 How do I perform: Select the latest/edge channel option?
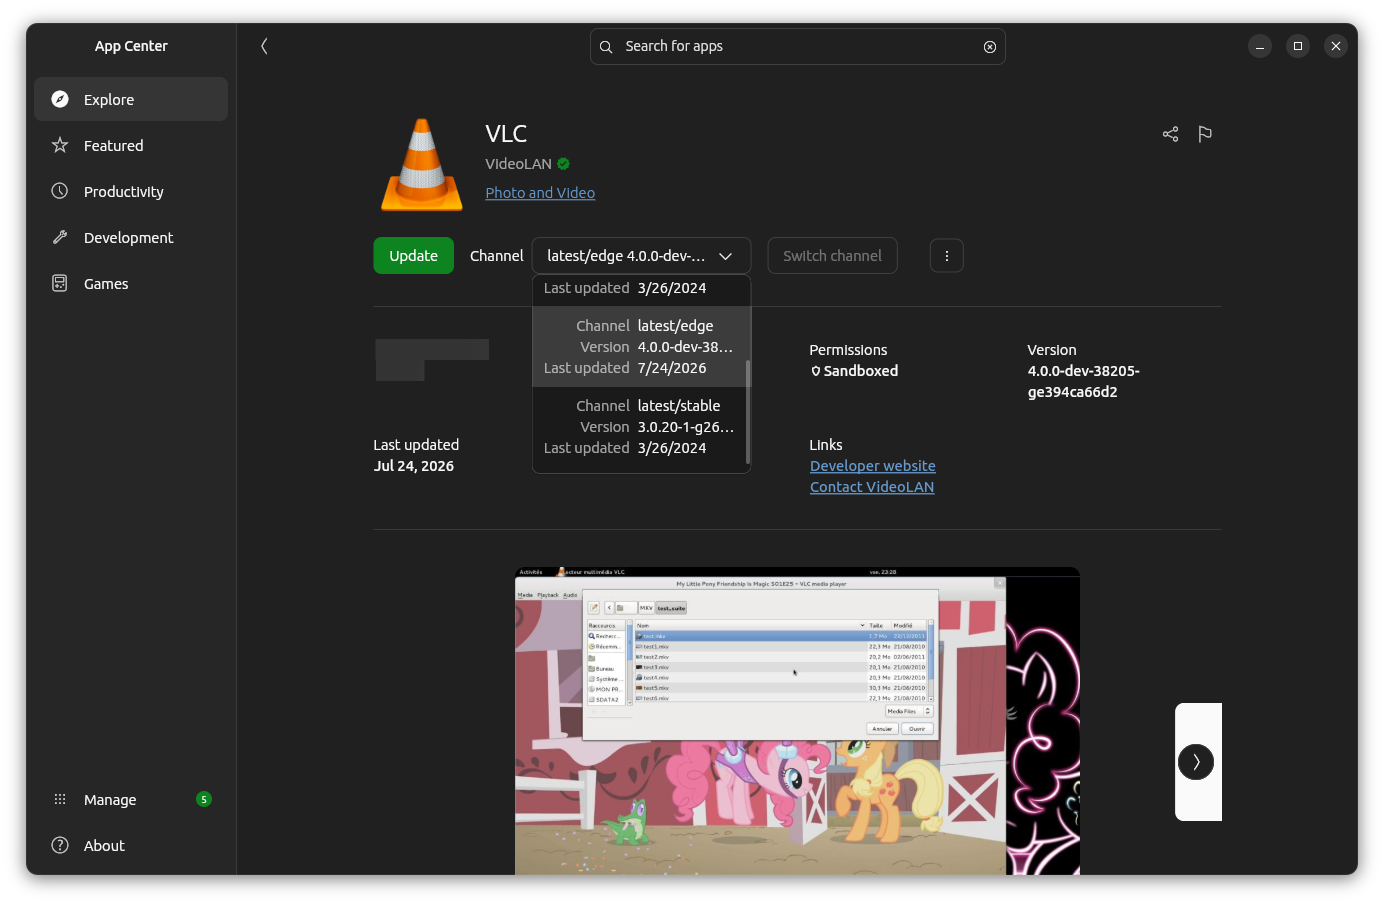click(x=640, y=347)
